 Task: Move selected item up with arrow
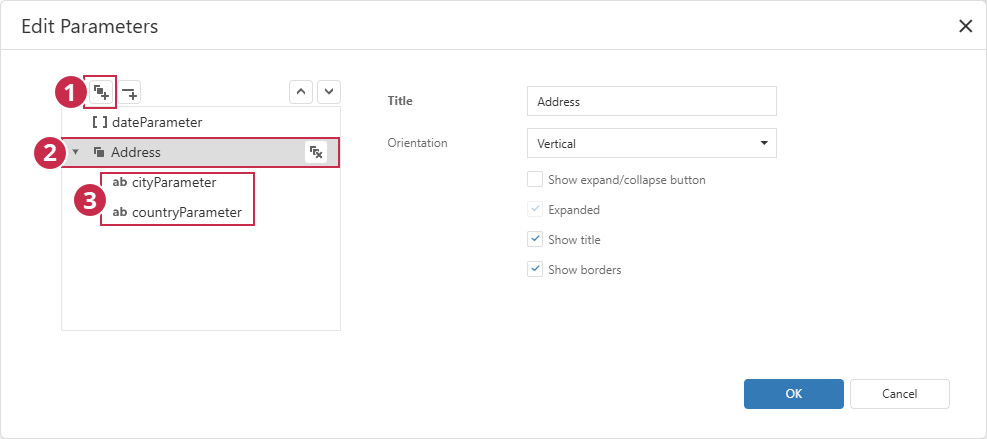click(x=301, y=92)
